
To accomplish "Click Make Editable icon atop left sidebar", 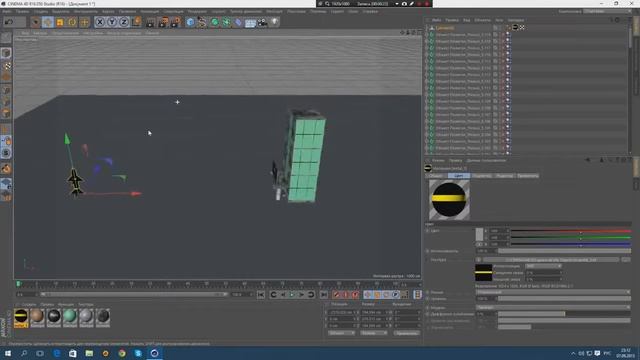I will coord(6,38).
